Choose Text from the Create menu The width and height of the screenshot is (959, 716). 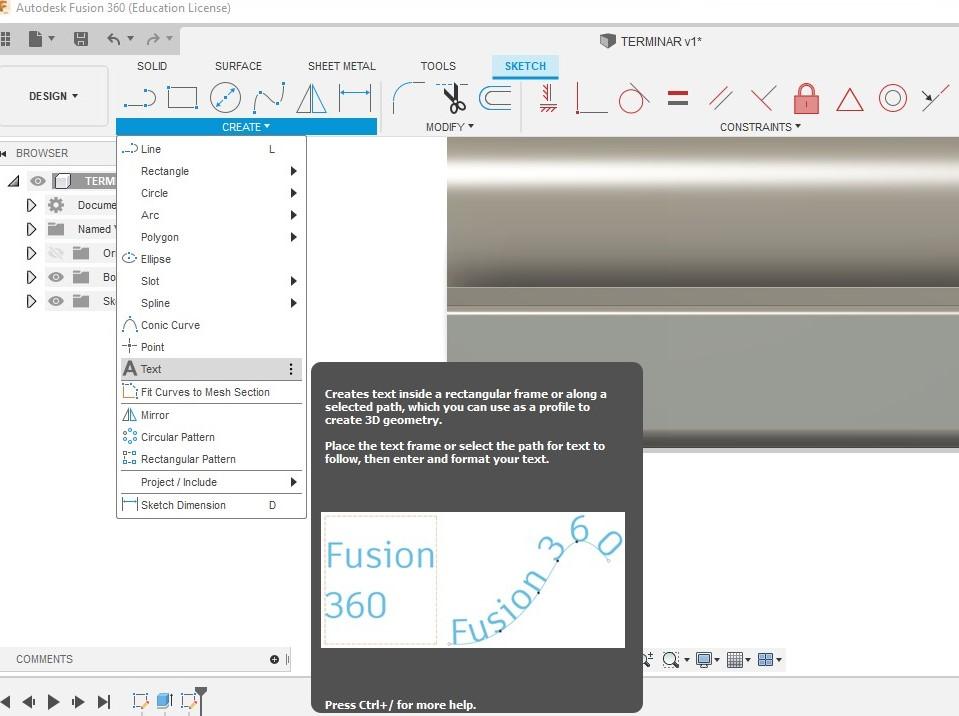coord(212,369)
